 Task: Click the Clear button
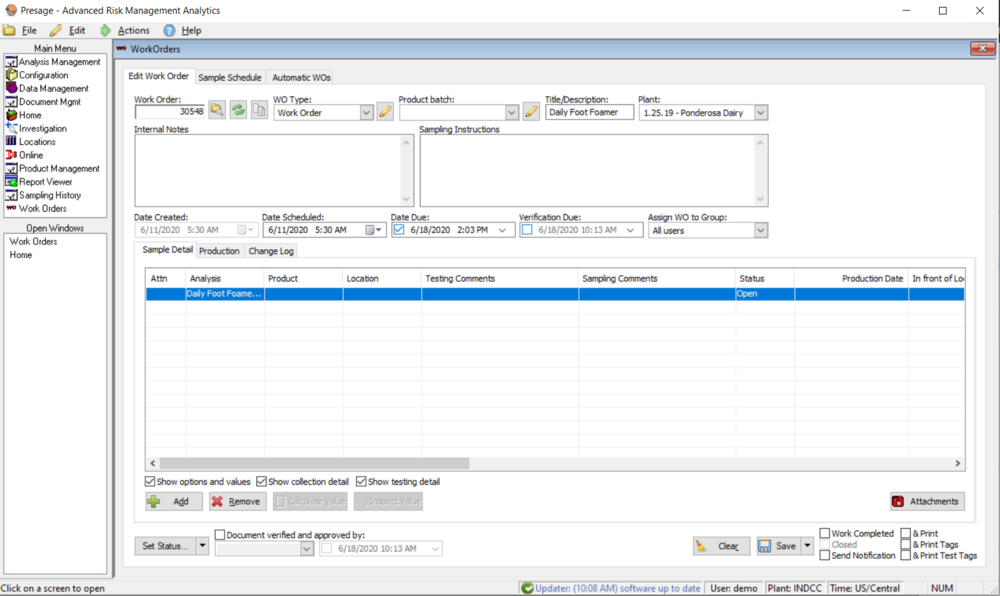721,546
